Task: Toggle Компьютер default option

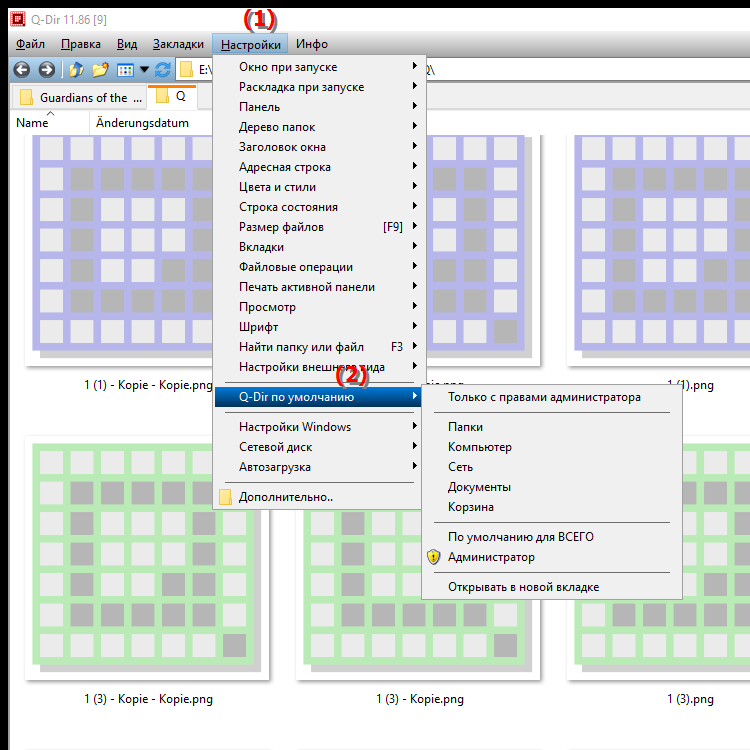Action: pos(551,447)
